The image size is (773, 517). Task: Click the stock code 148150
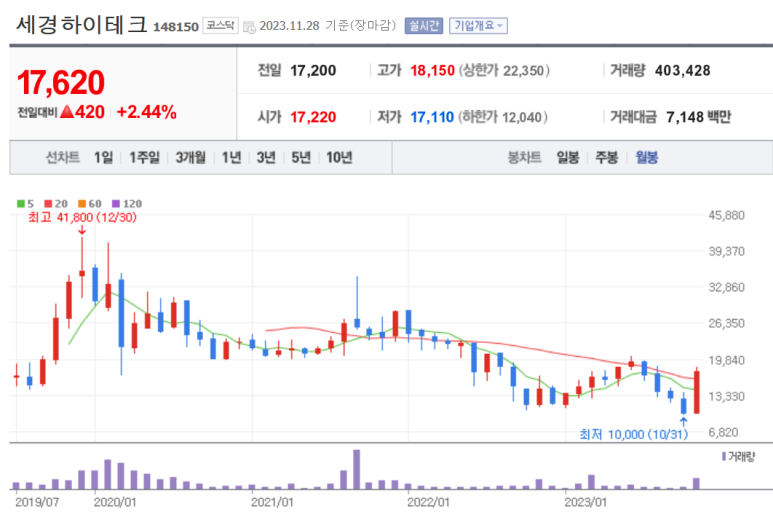(x=176, y=27)
